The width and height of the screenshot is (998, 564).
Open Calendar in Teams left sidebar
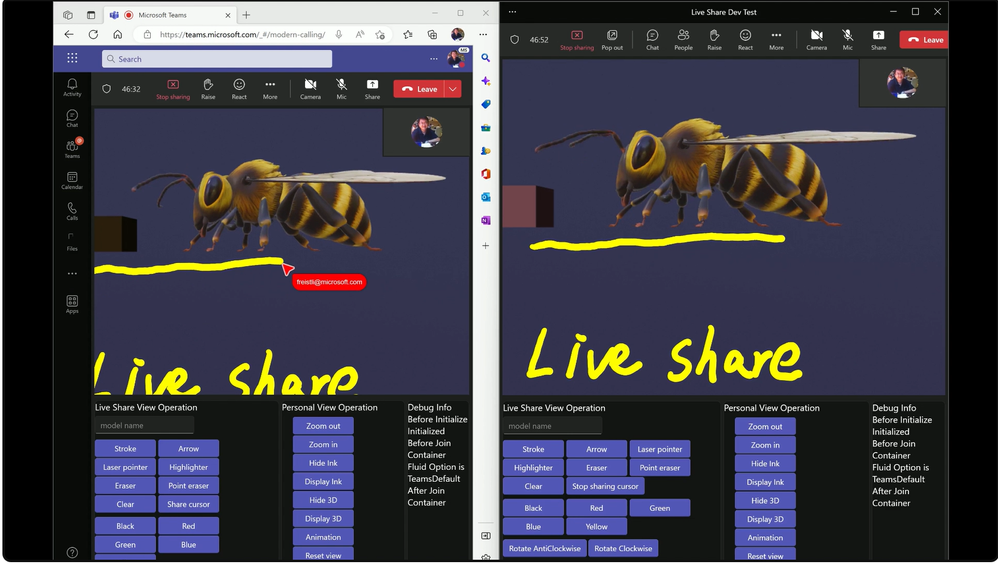click(72, 180)
